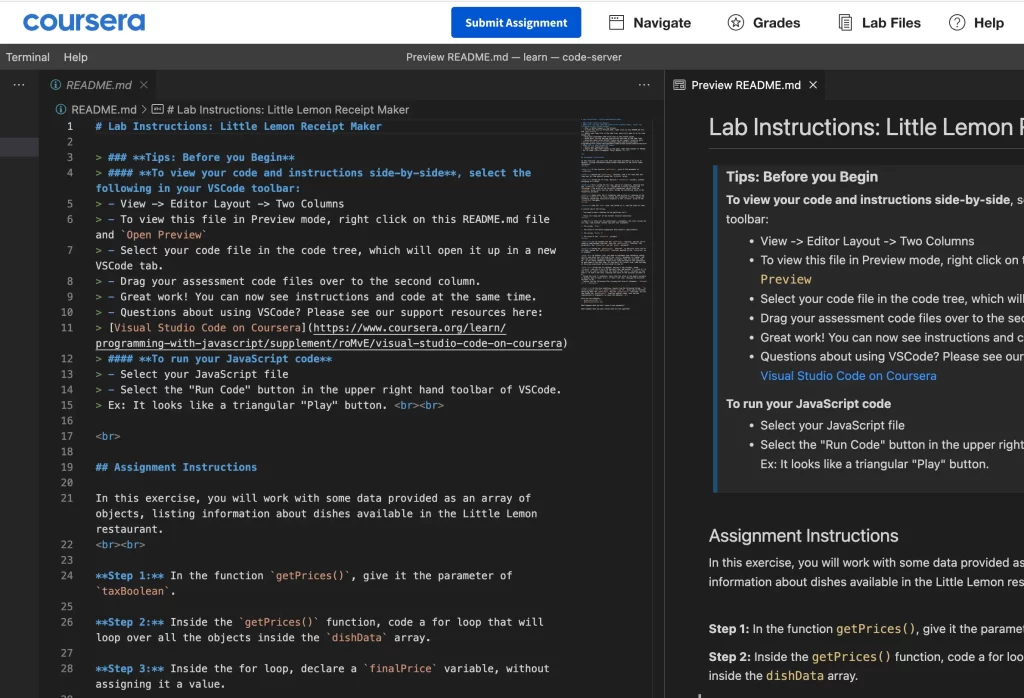
Task: Click the info icon on README.md tab
Action: click(x=57, y=85)
